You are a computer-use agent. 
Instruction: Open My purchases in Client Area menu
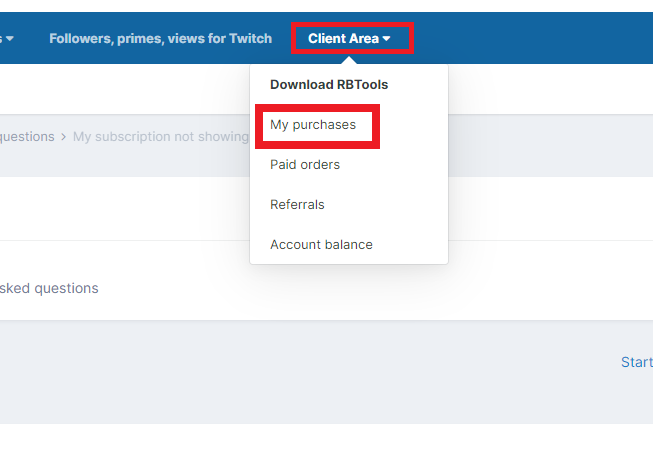(x=313, y=125)
